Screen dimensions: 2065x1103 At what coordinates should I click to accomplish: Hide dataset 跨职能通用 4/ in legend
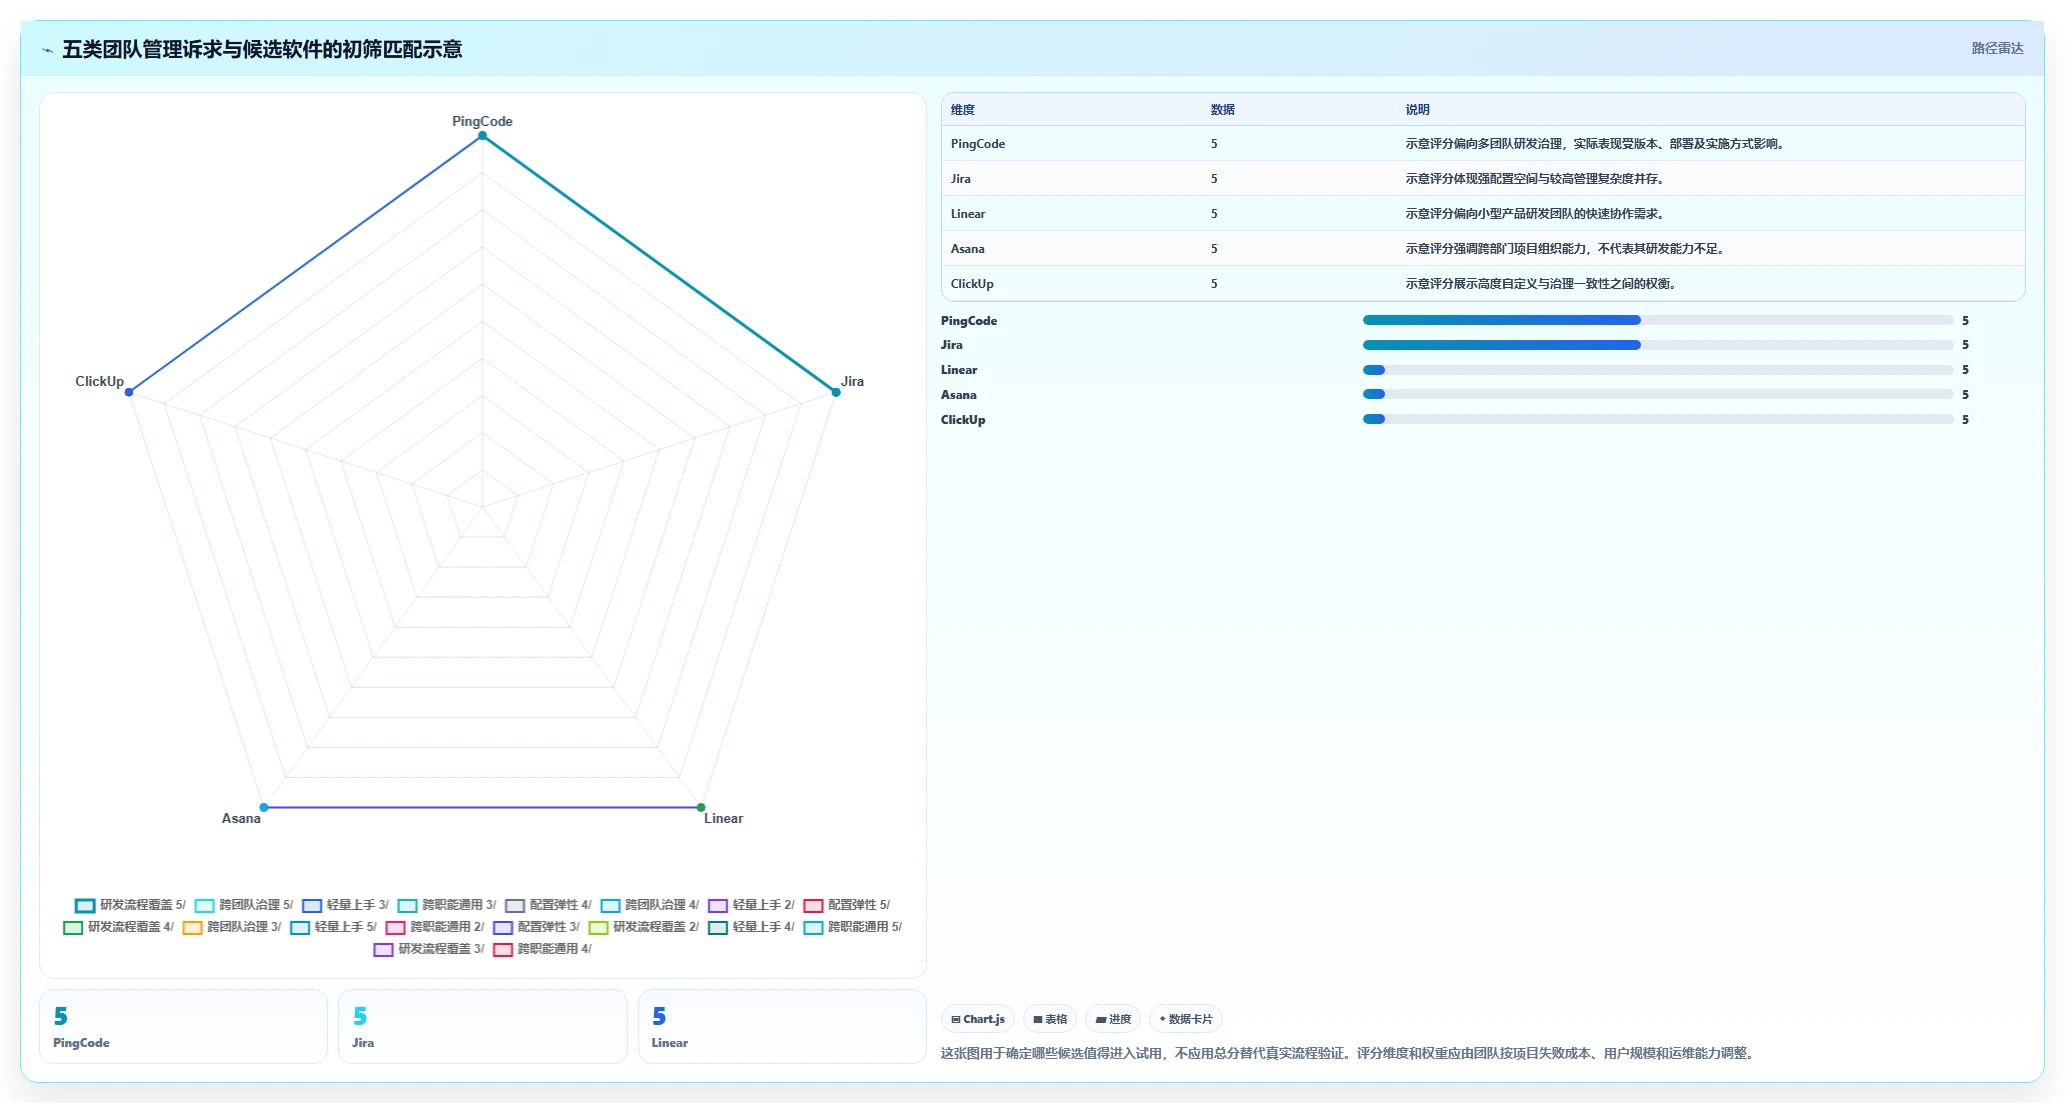543,949
